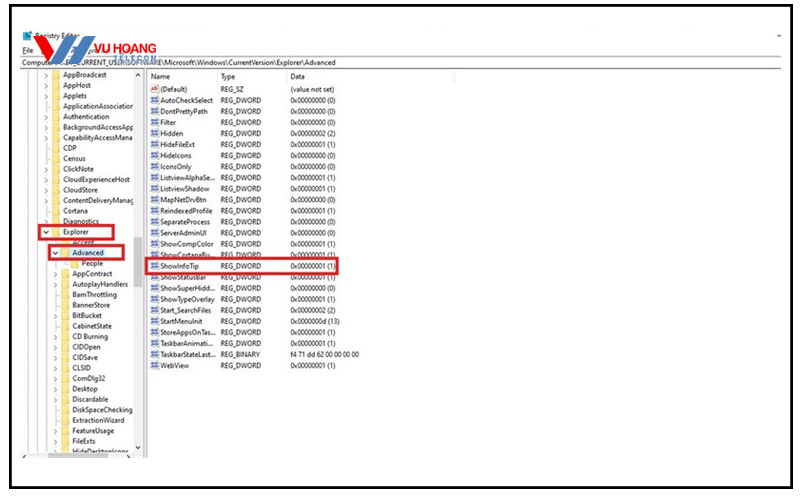Collapse the Advanced key node
This screenshot has width=800, height=500.
click(55, 253)
